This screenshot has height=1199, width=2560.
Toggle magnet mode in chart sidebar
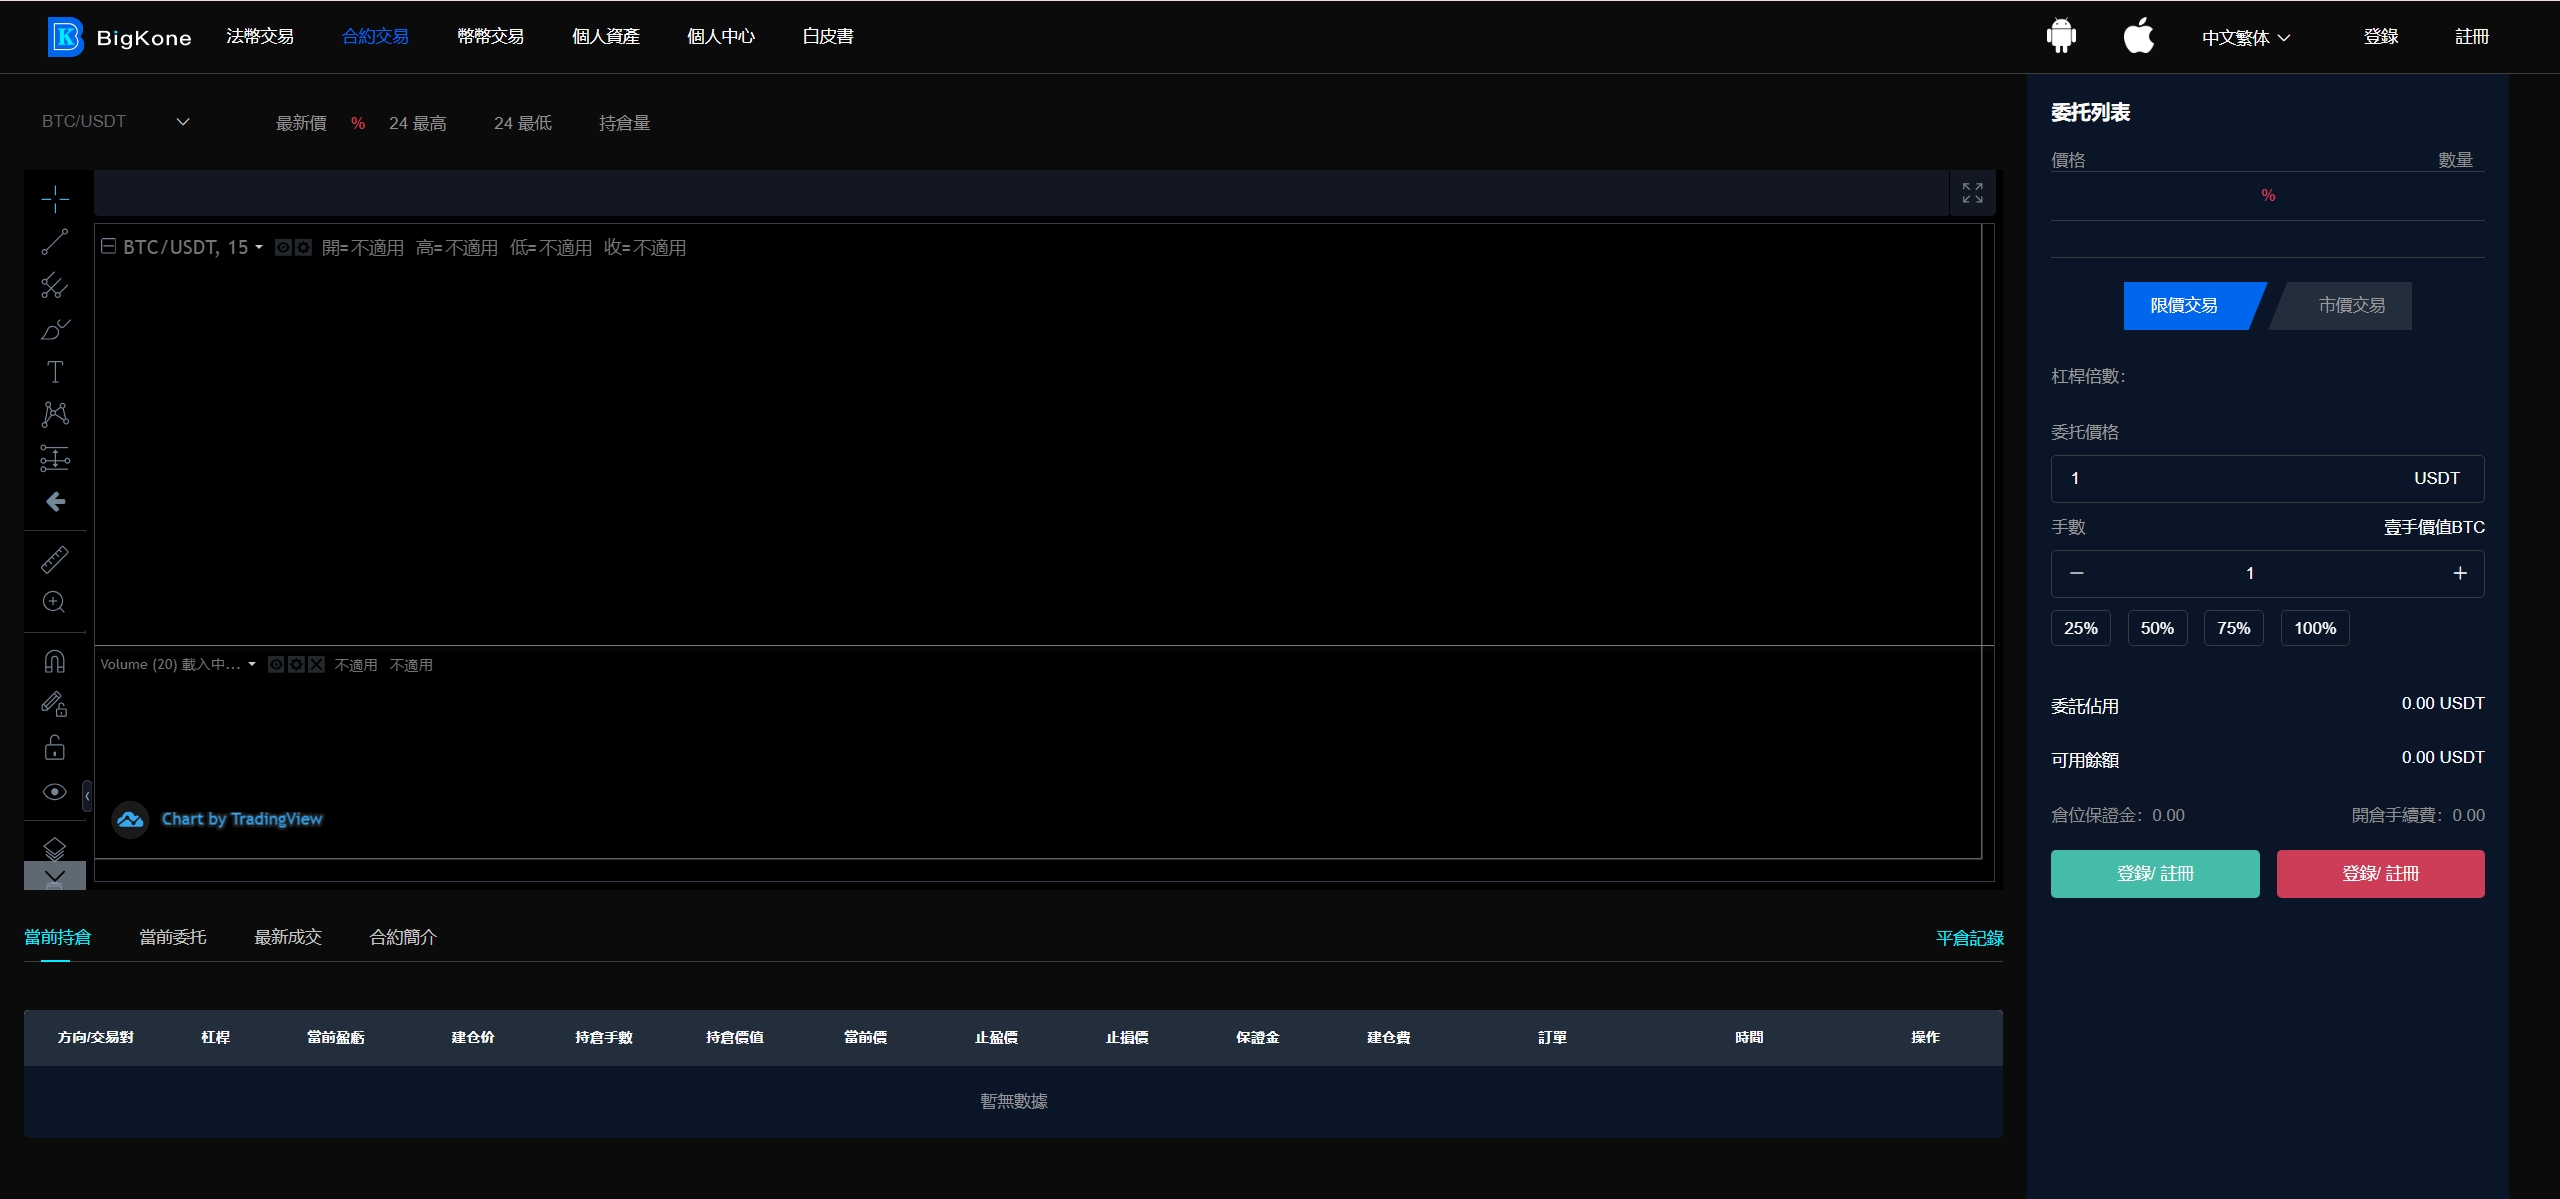pyautogui.click(x=55, y=661)
